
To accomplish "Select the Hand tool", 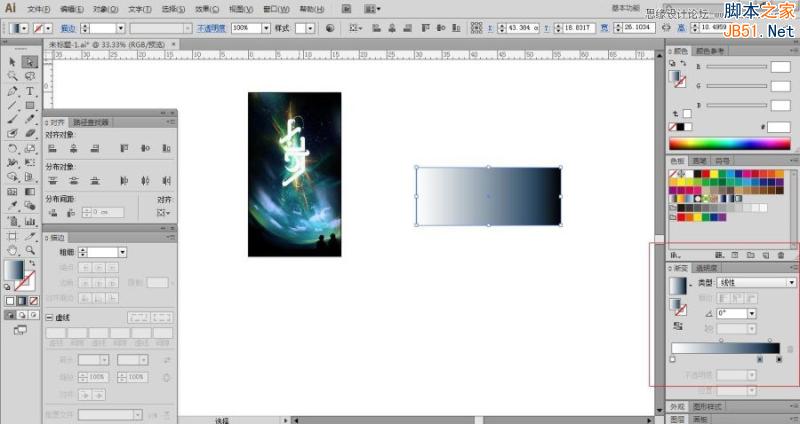I will pos(13,250).
